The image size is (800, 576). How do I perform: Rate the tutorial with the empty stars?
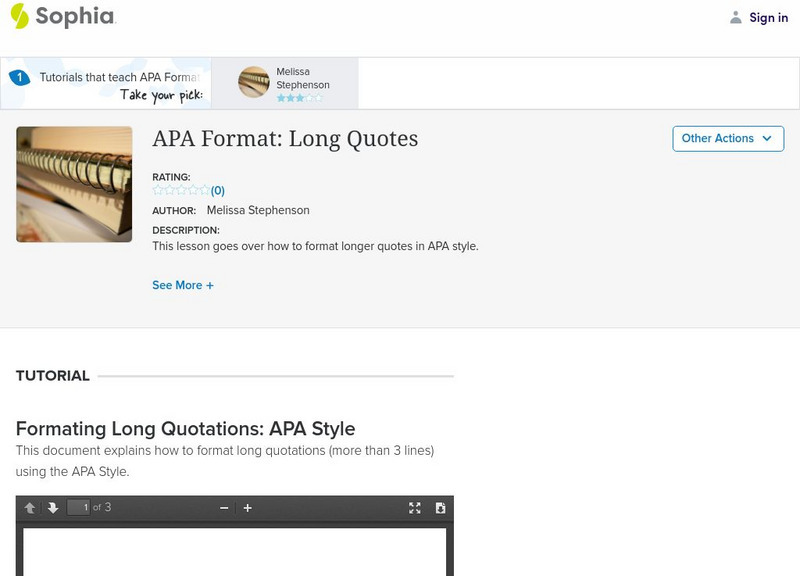[x=181, y=190]
